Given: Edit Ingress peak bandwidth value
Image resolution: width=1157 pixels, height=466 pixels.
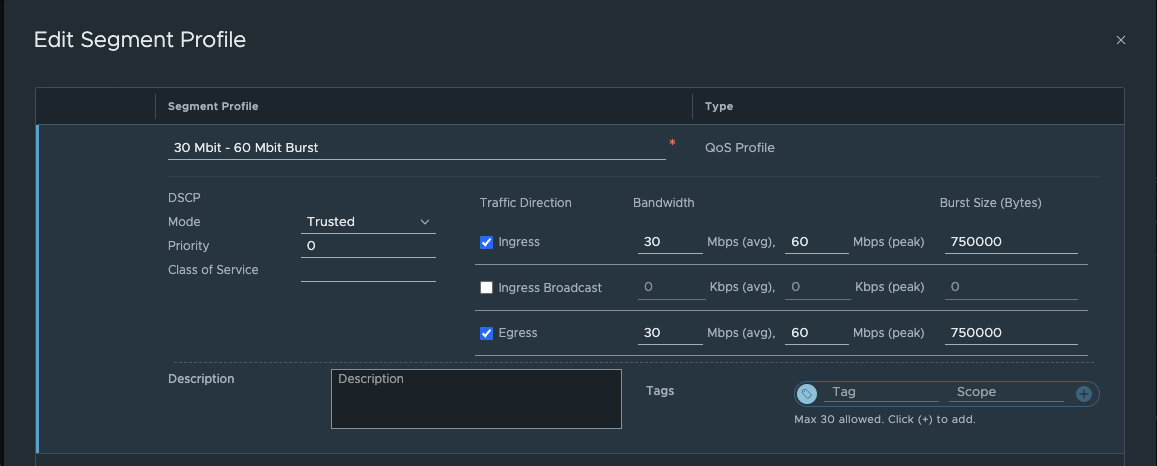Looking at the screenshot, I should click(816, 242).
